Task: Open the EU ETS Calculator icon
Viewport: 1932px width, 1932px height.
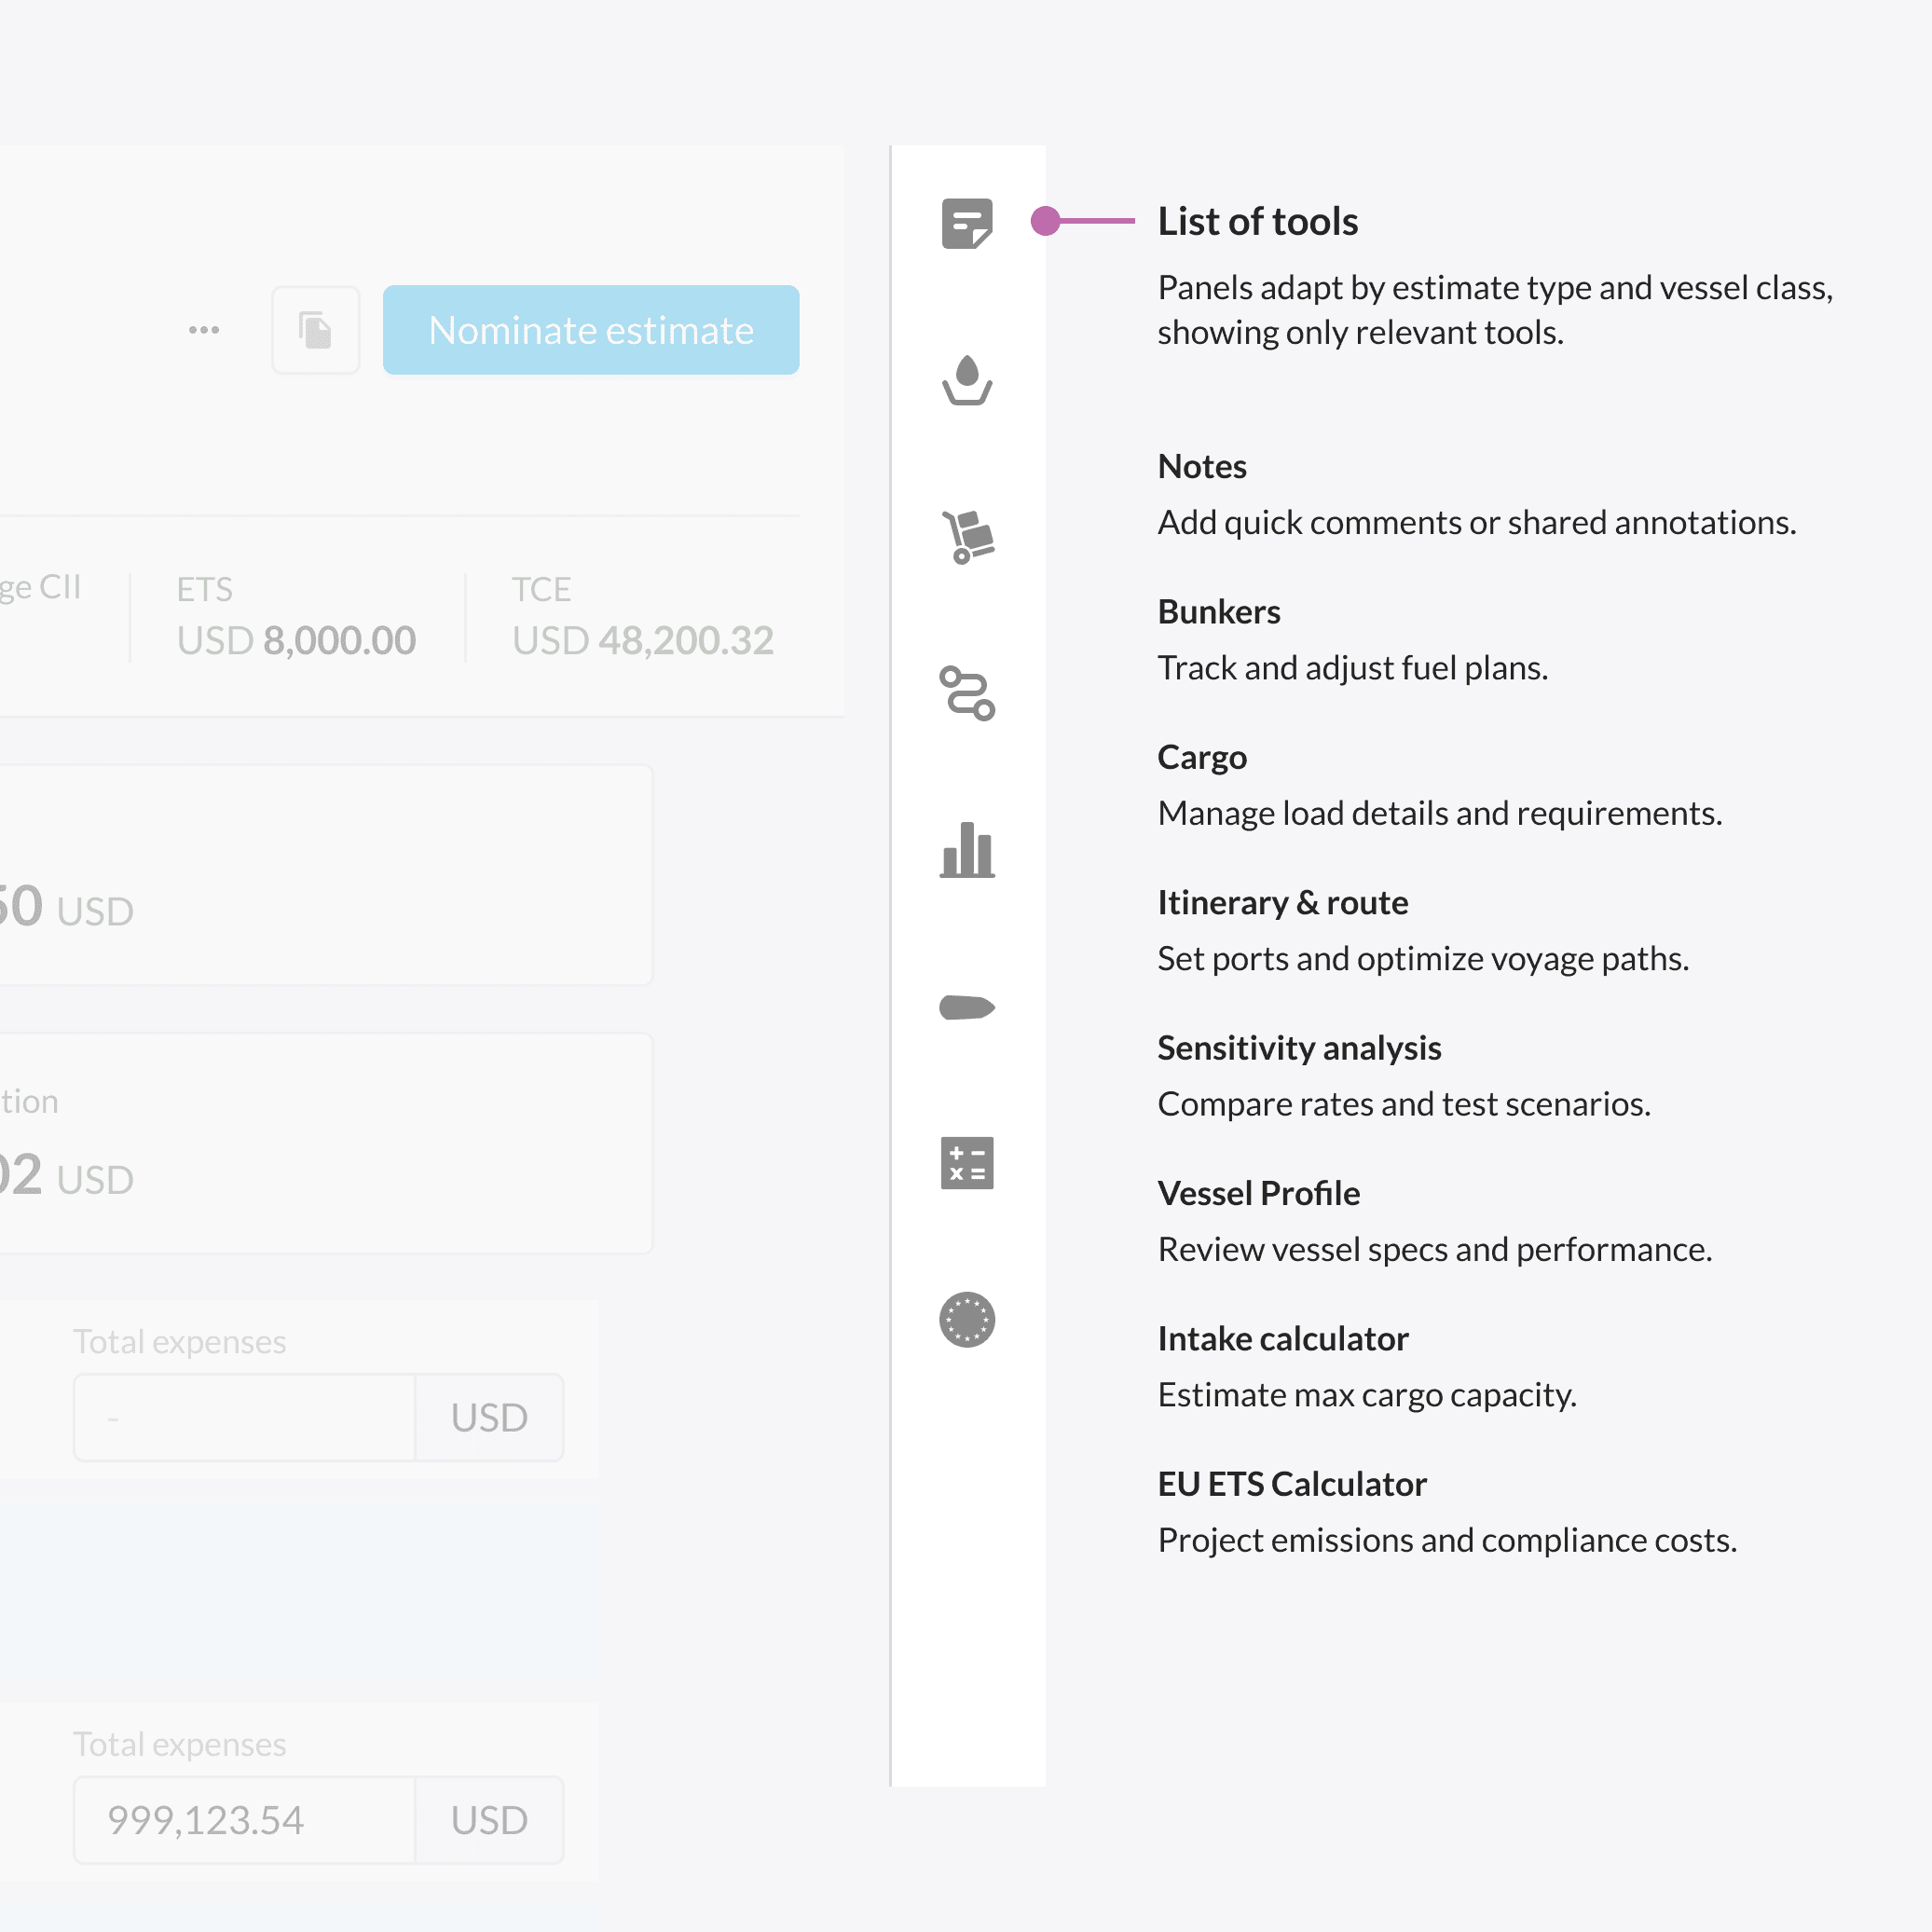Action: pyautogui.click(x=967, y=1320)
